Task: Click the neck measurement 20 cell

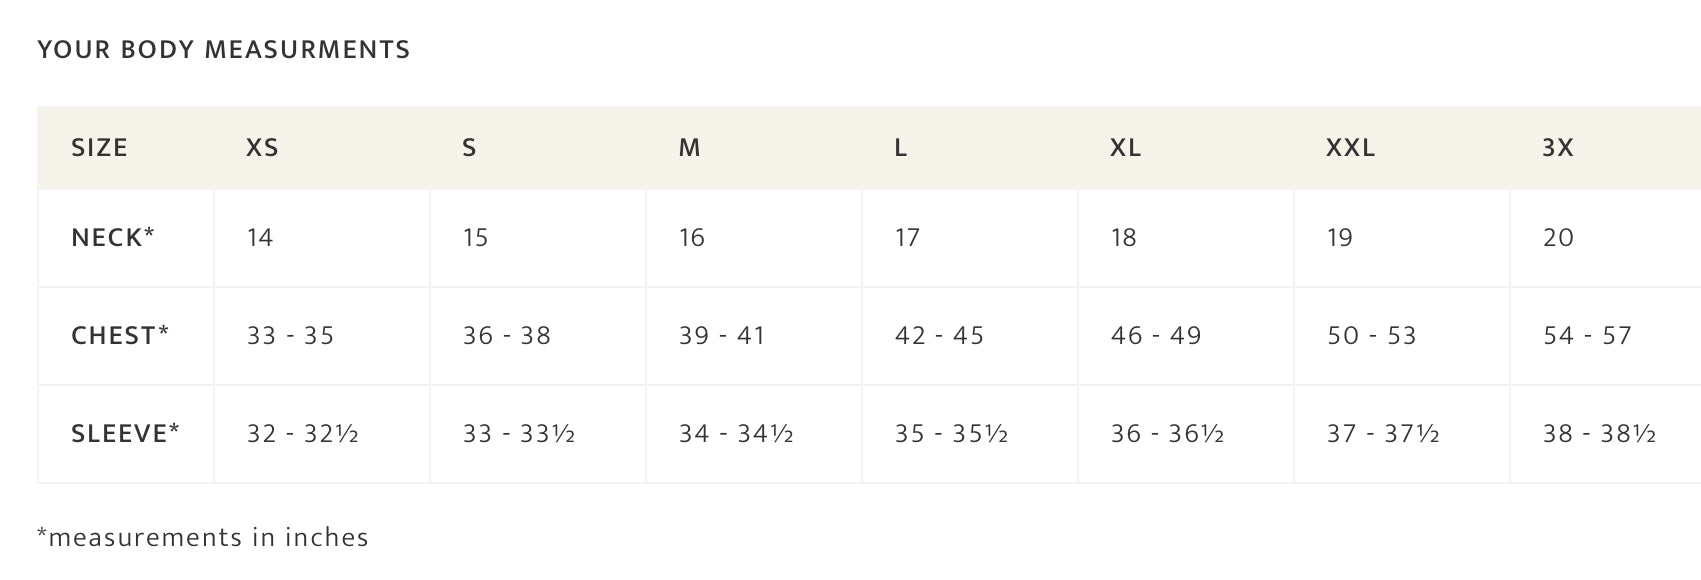Action: 1558,237
